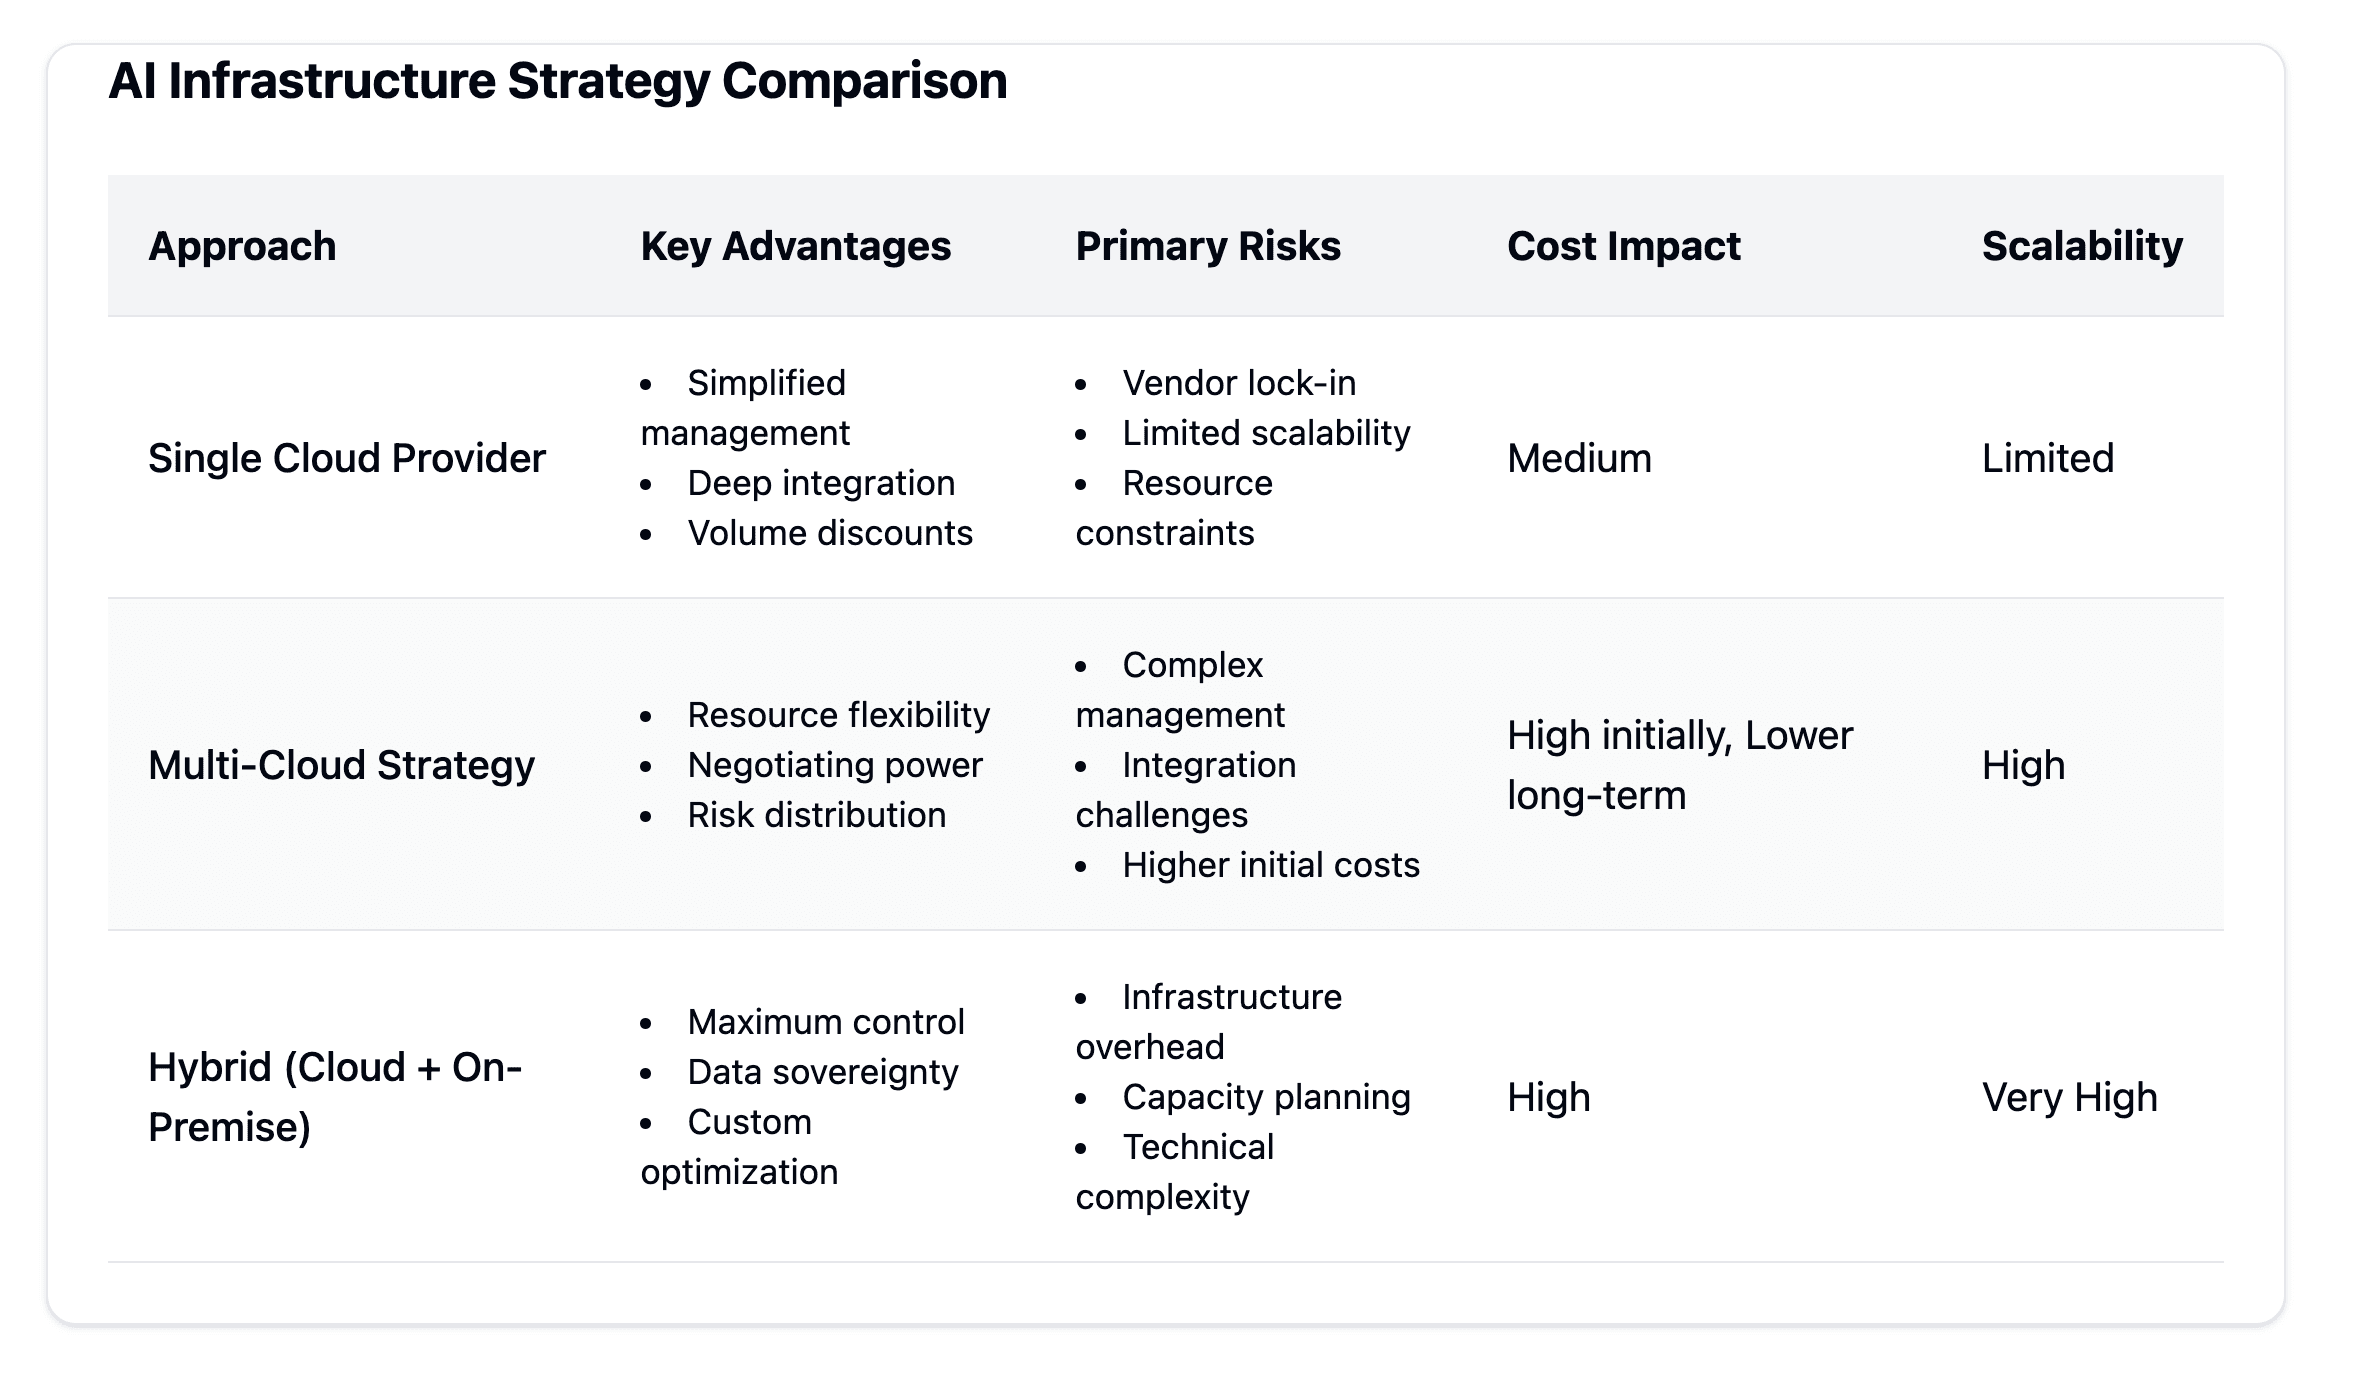Click the Primary Risks column header
The height and width of the screenshot is (1378, 2354).
point(1208,246)
